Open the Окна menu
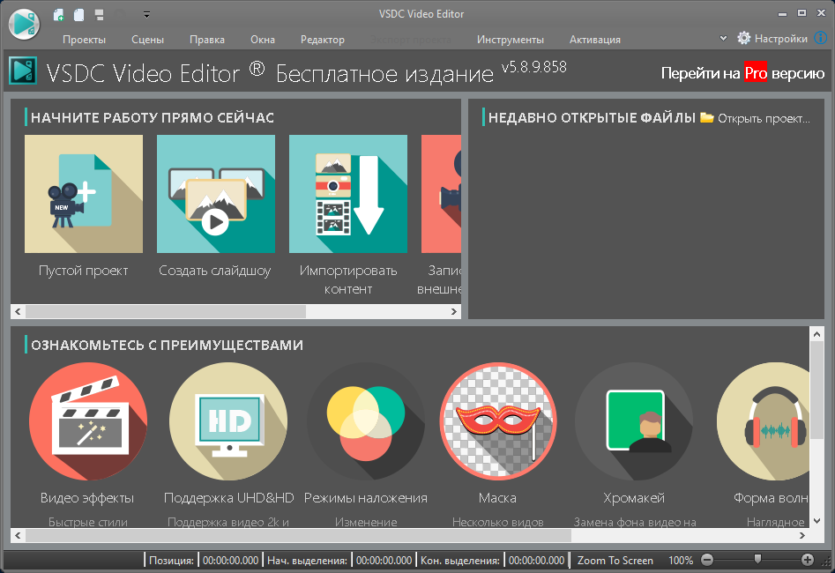 [263, 39]
